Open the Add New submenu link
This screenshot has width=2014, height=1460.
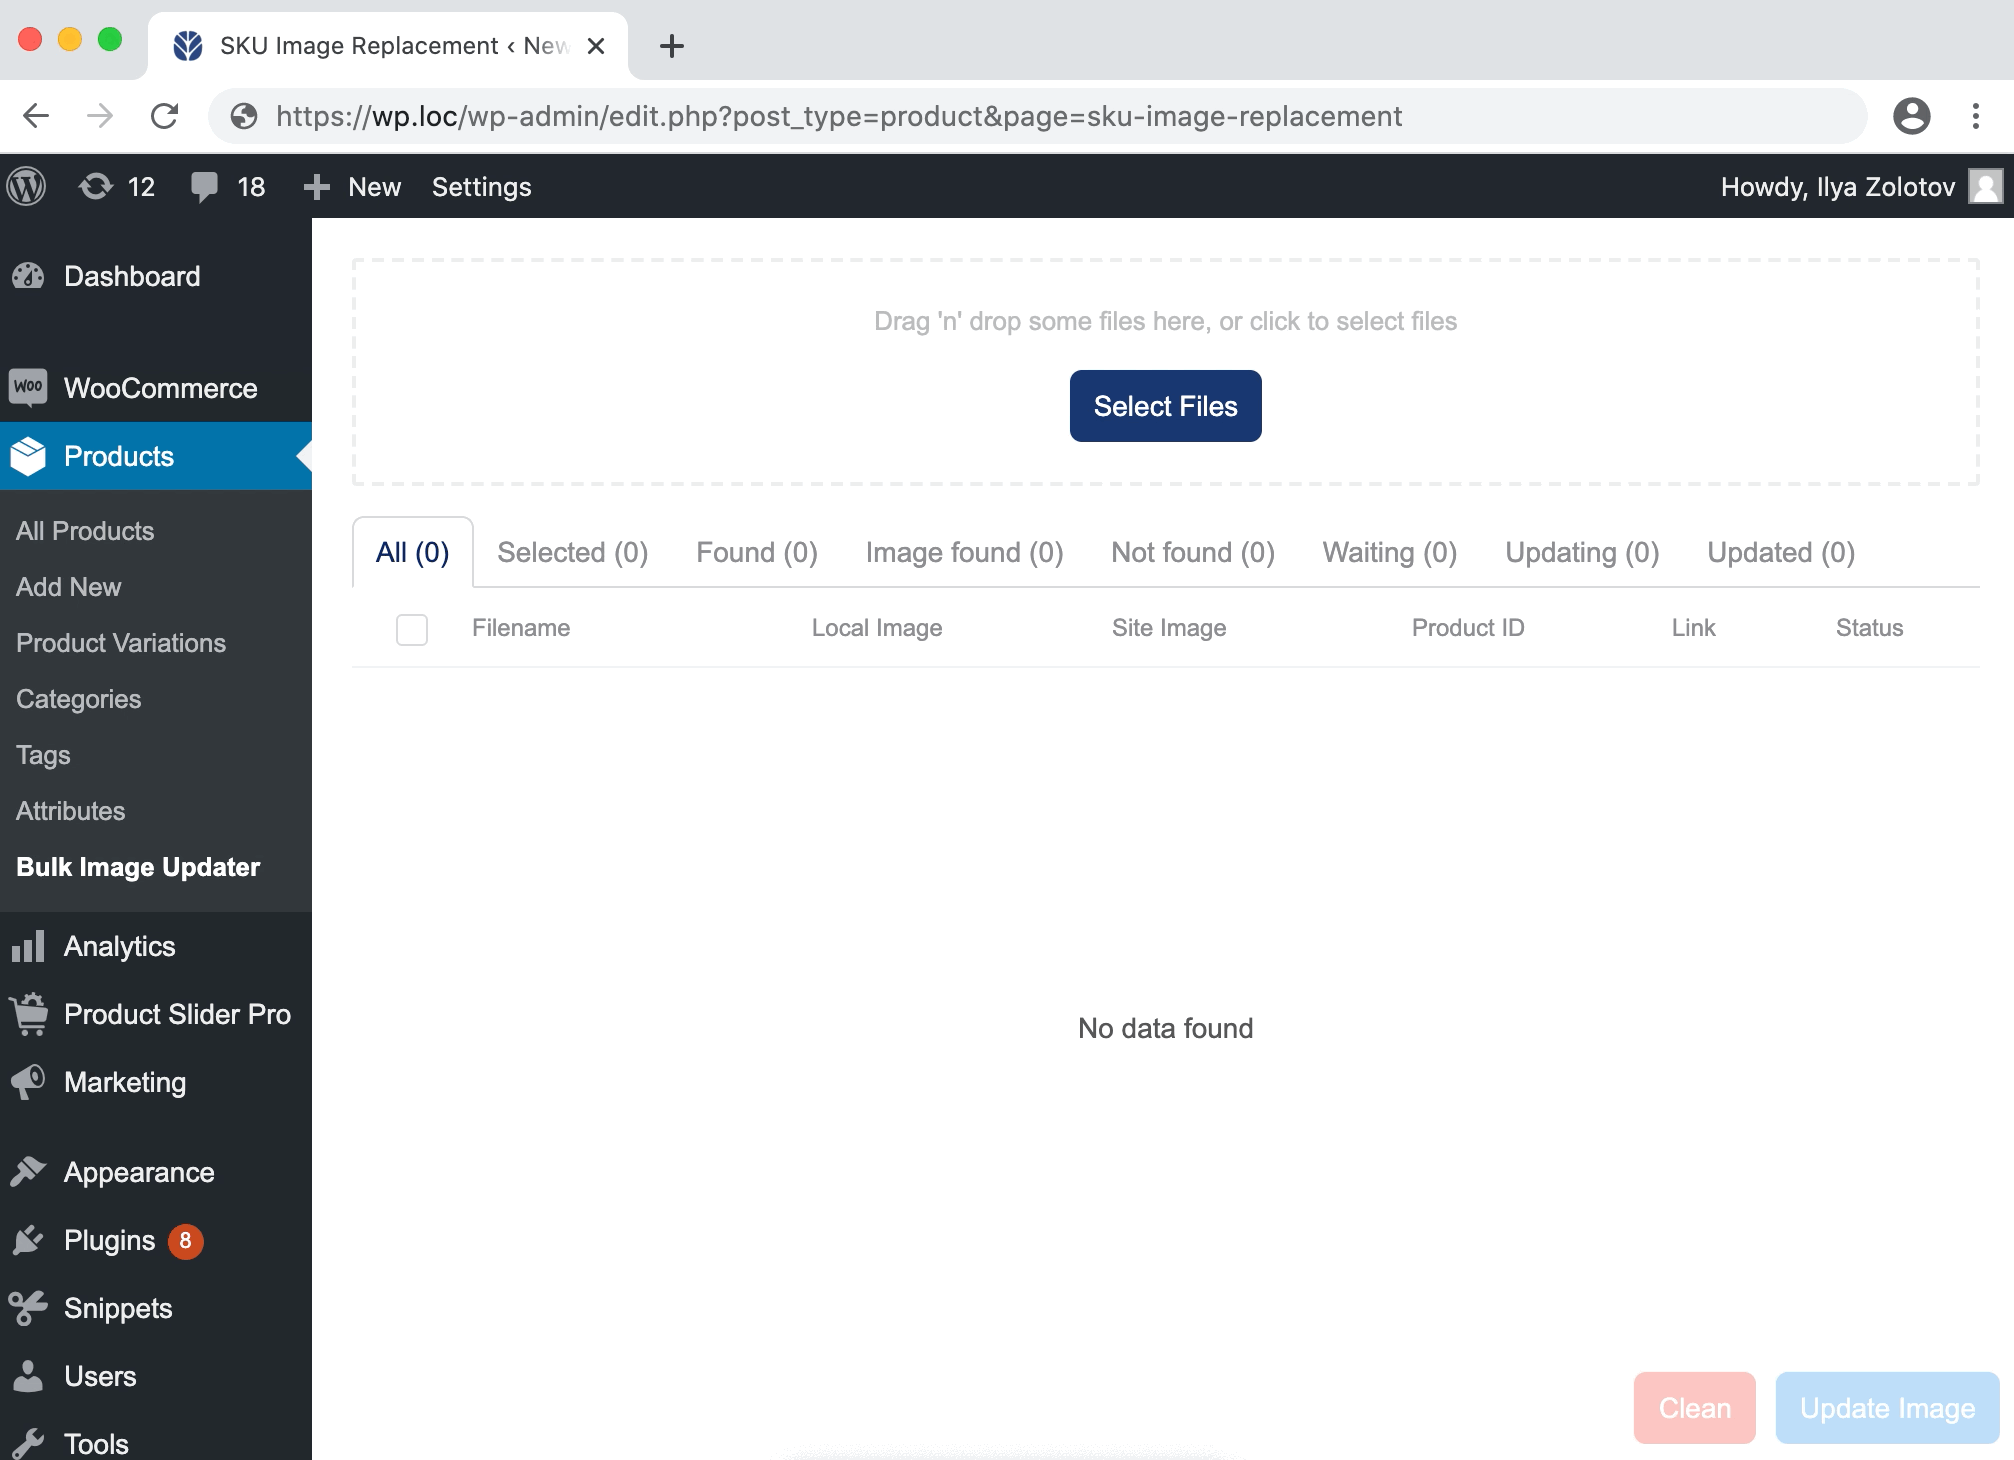[x=68, y=587]
